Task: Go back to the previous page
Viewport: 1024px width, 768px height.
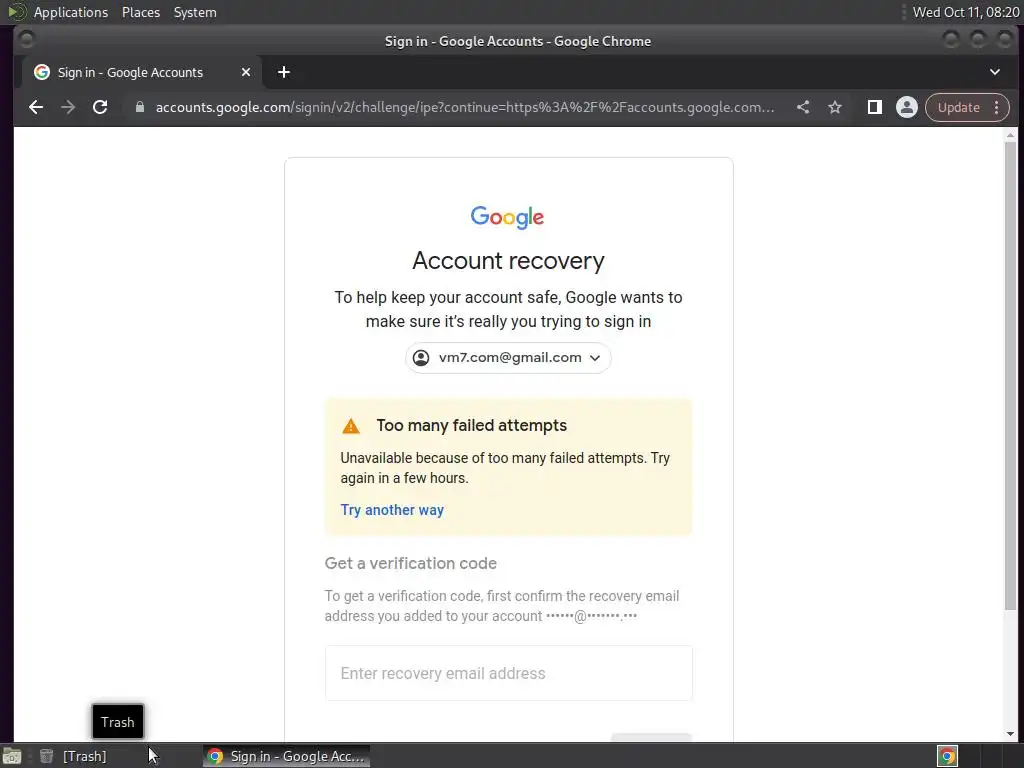Action: tap(36, 107)
